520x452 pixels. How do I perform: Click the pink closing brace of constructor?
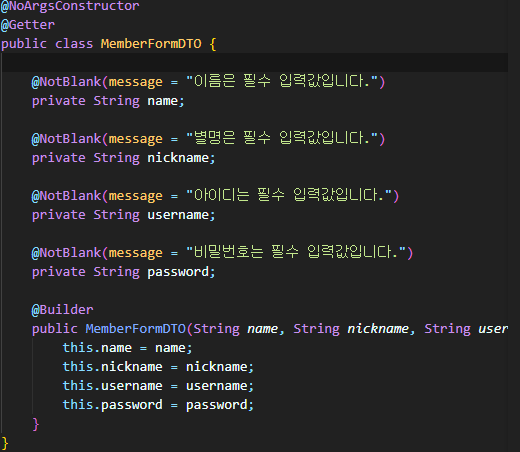pyautogui.click(x=36, y=424)
